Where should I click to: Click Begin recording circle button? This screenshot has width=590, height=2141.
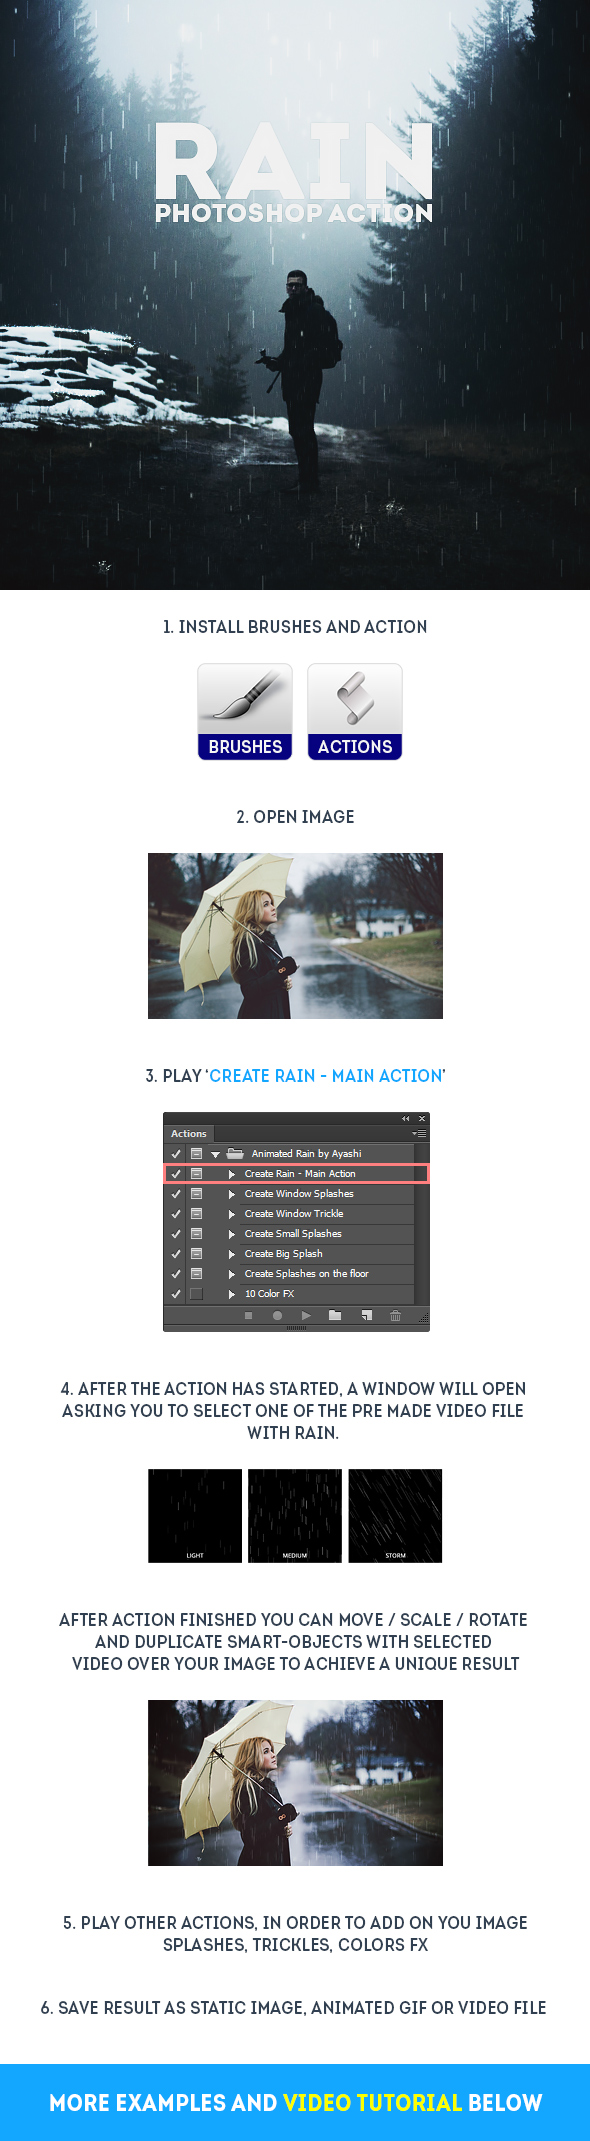(277, 1316)
